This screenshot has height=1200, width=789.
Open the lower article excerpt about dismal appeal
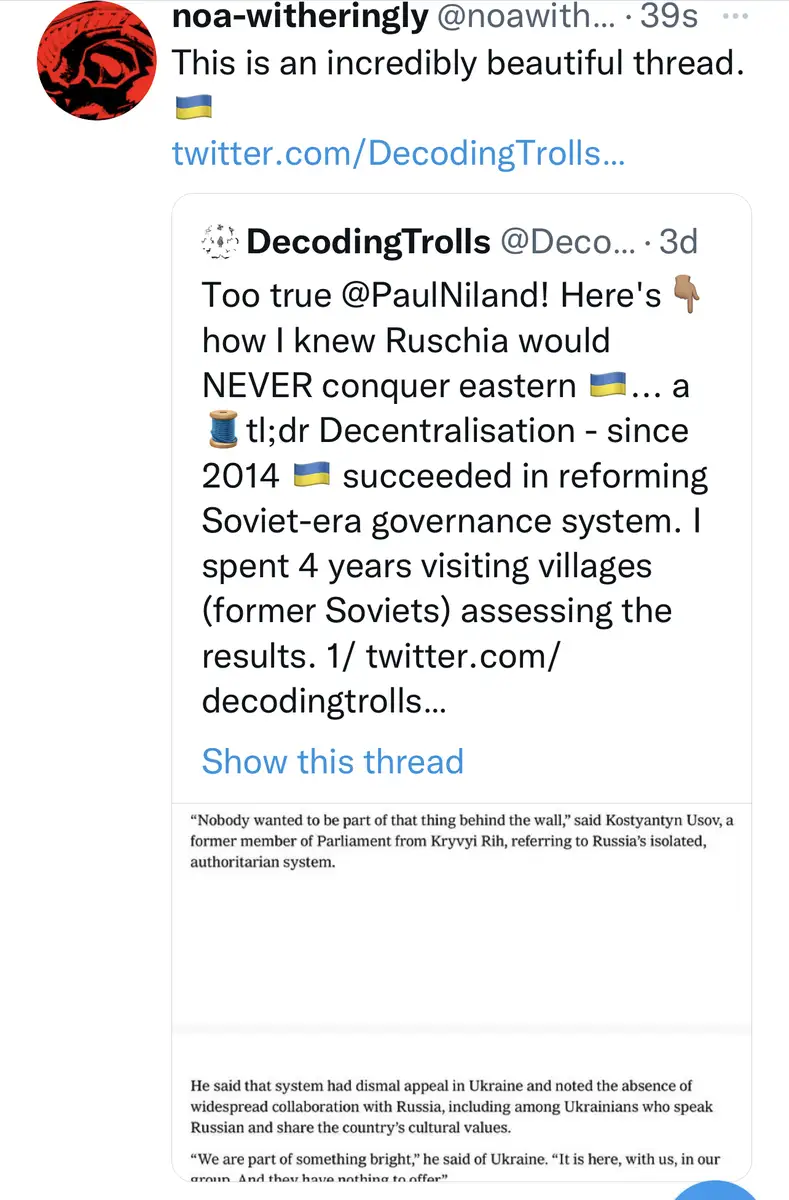click(461, 1110)
